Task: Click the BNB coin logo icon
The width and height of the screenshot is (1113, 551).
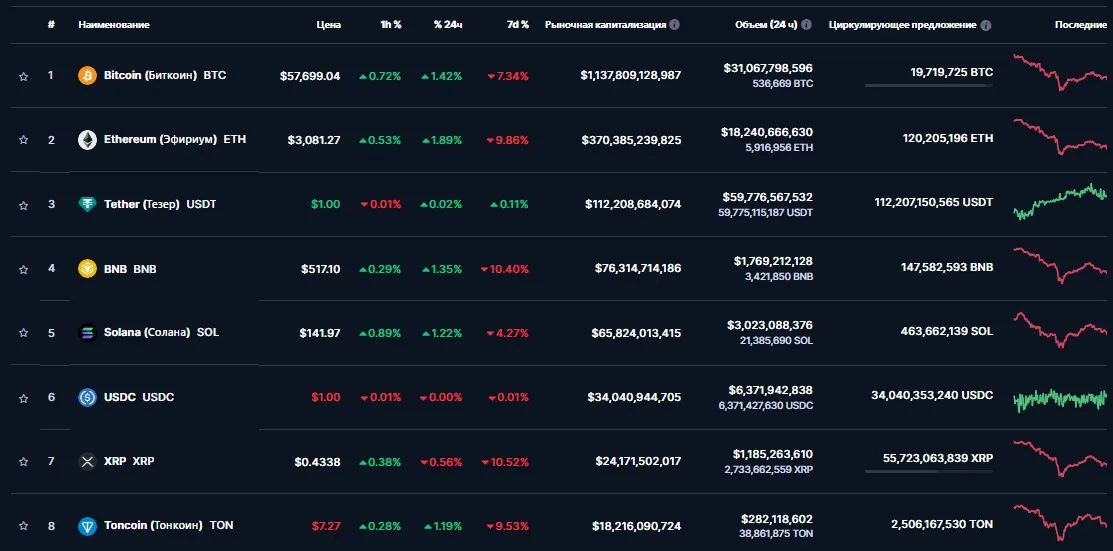Action: point(87,269)
